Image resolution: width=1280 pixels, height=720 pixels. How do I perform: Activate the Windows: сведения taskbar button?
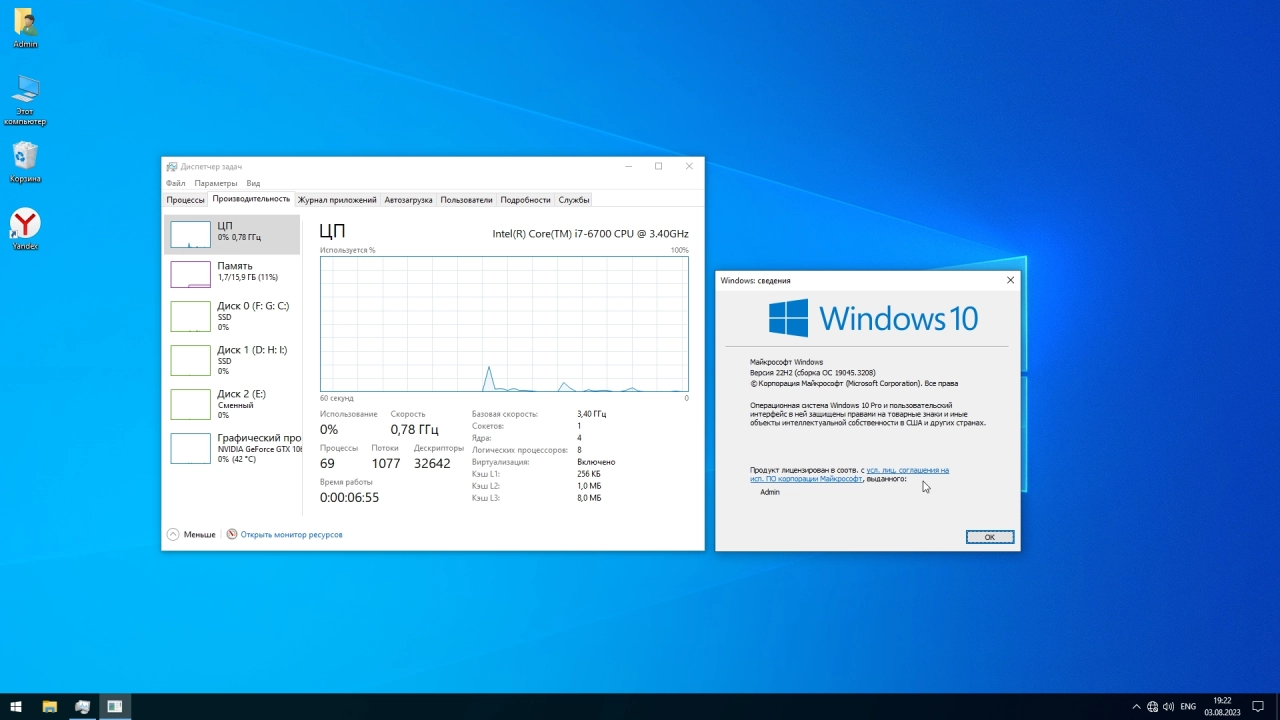(x=115, y=706)
